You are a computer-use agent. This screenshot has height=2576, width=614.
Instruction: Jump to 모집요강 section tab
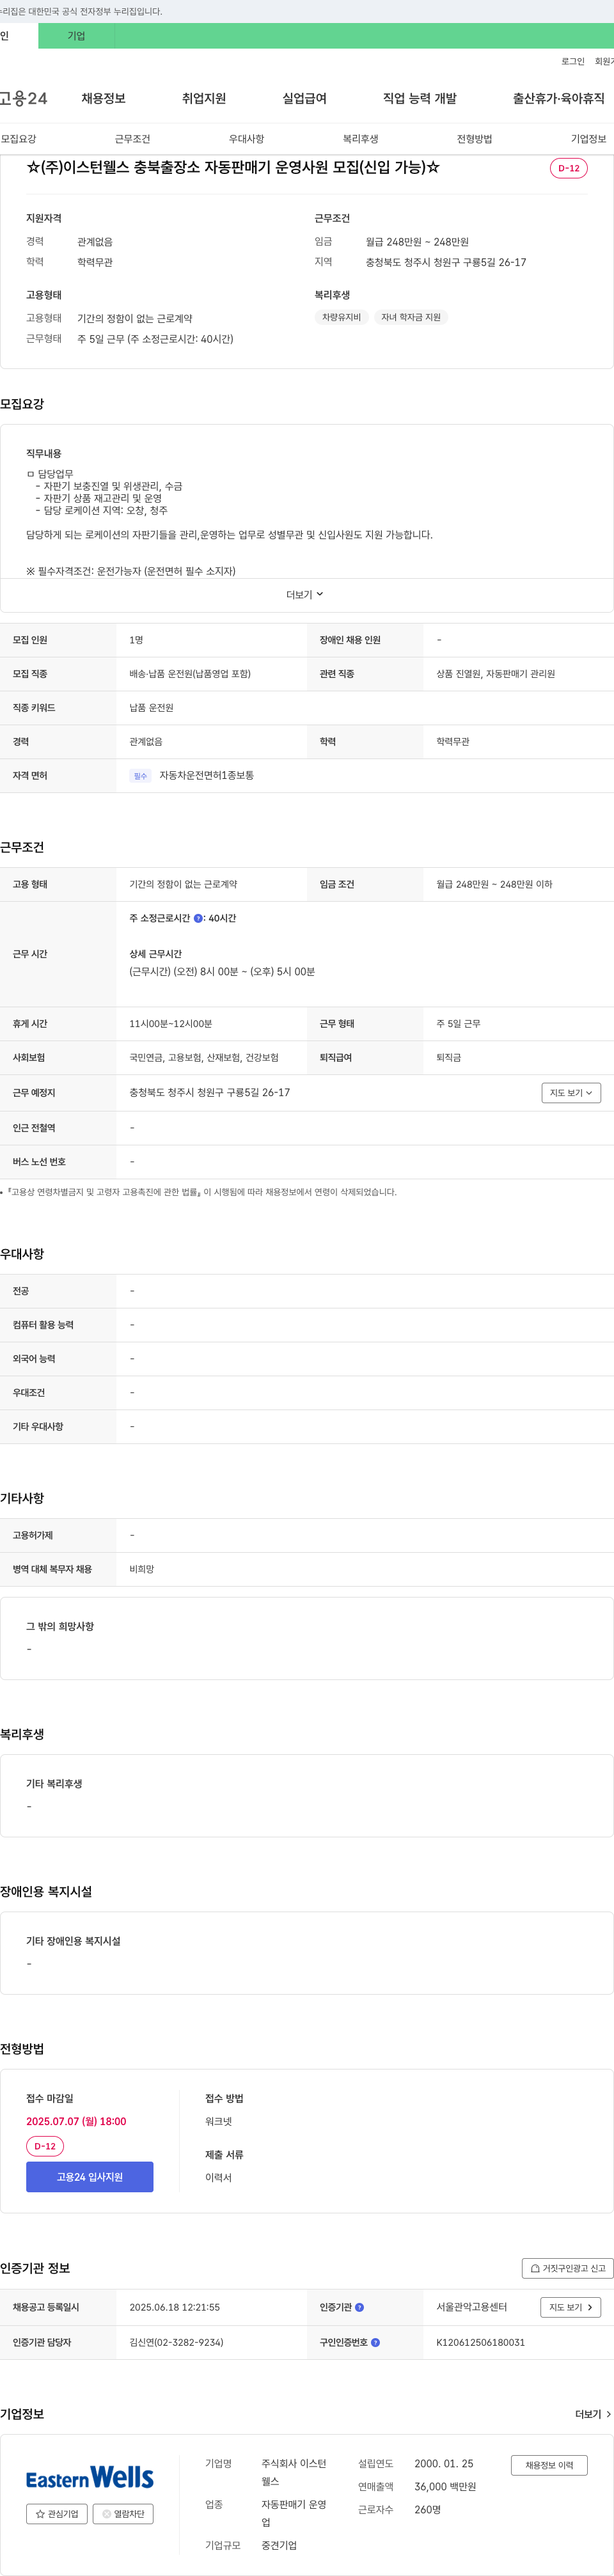[18, 139]
